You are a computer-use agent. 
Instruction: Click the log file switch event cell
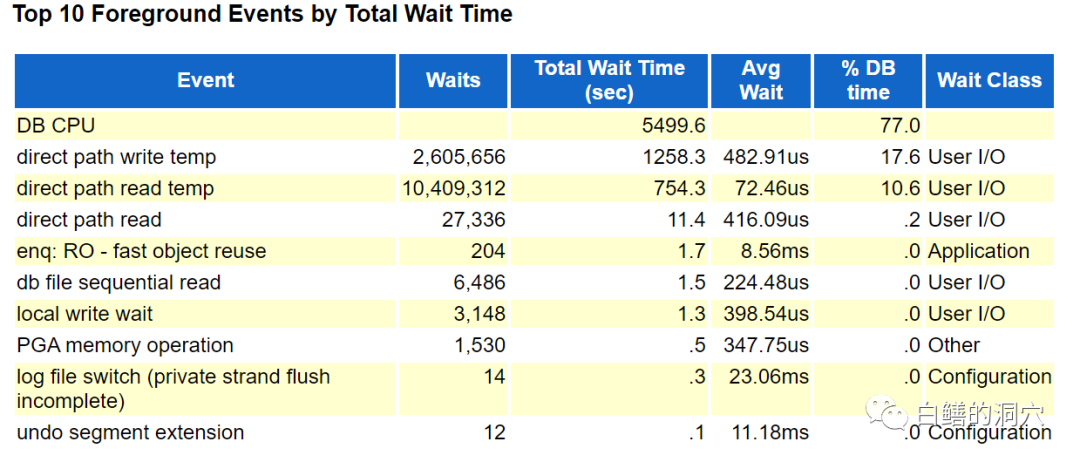tap(173, 389)
